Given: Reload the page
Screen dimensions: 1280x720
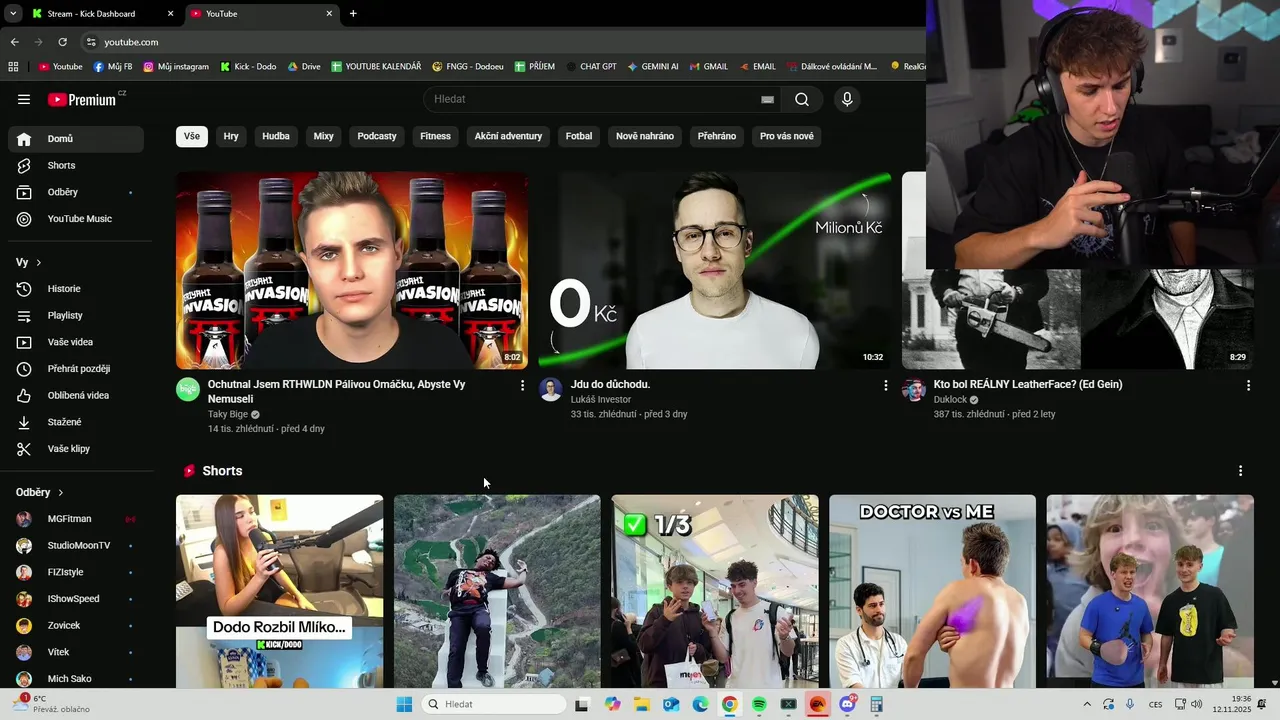Looking at the screenshot, I should coord(62,42).
